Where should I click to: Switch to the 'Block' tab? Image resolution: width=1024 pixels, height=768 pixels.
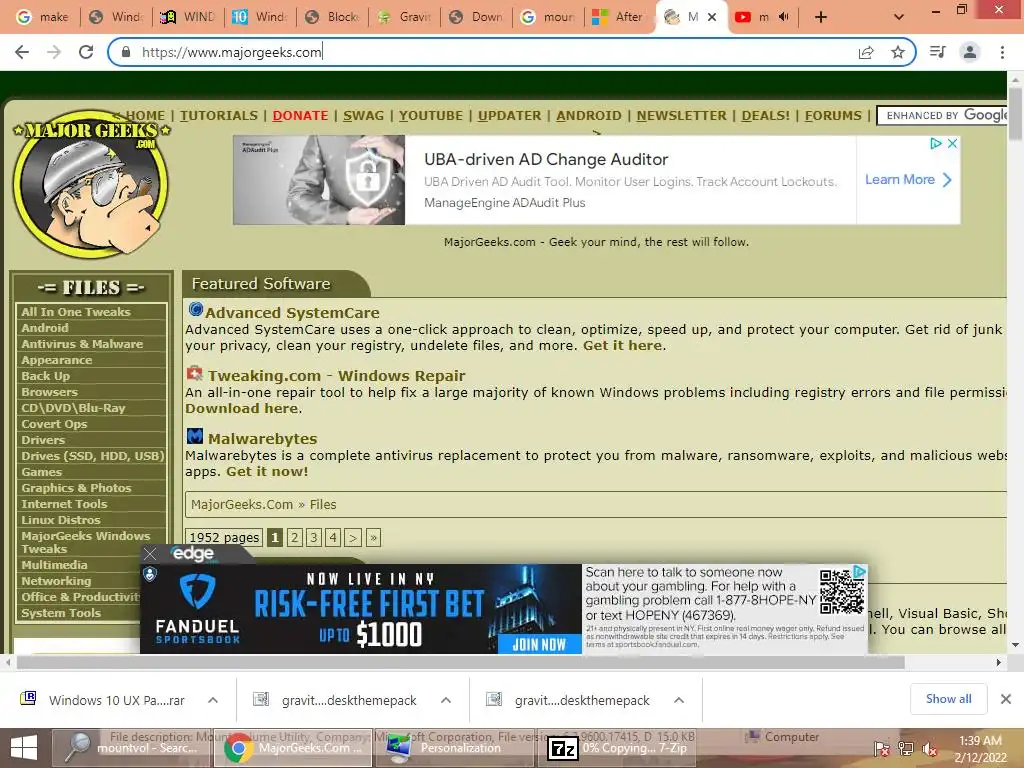tap(333, 17)
